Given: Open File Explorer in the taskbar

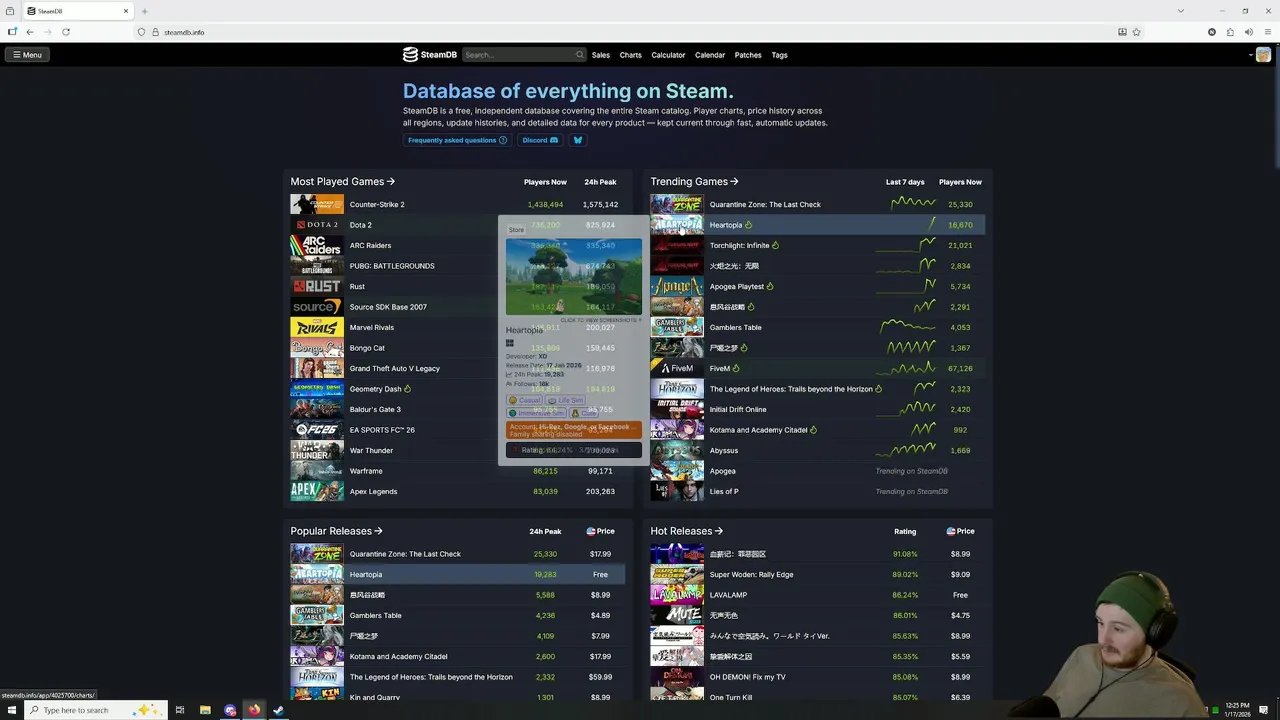Looking at the screenshot, I should [x=205, y=710].
